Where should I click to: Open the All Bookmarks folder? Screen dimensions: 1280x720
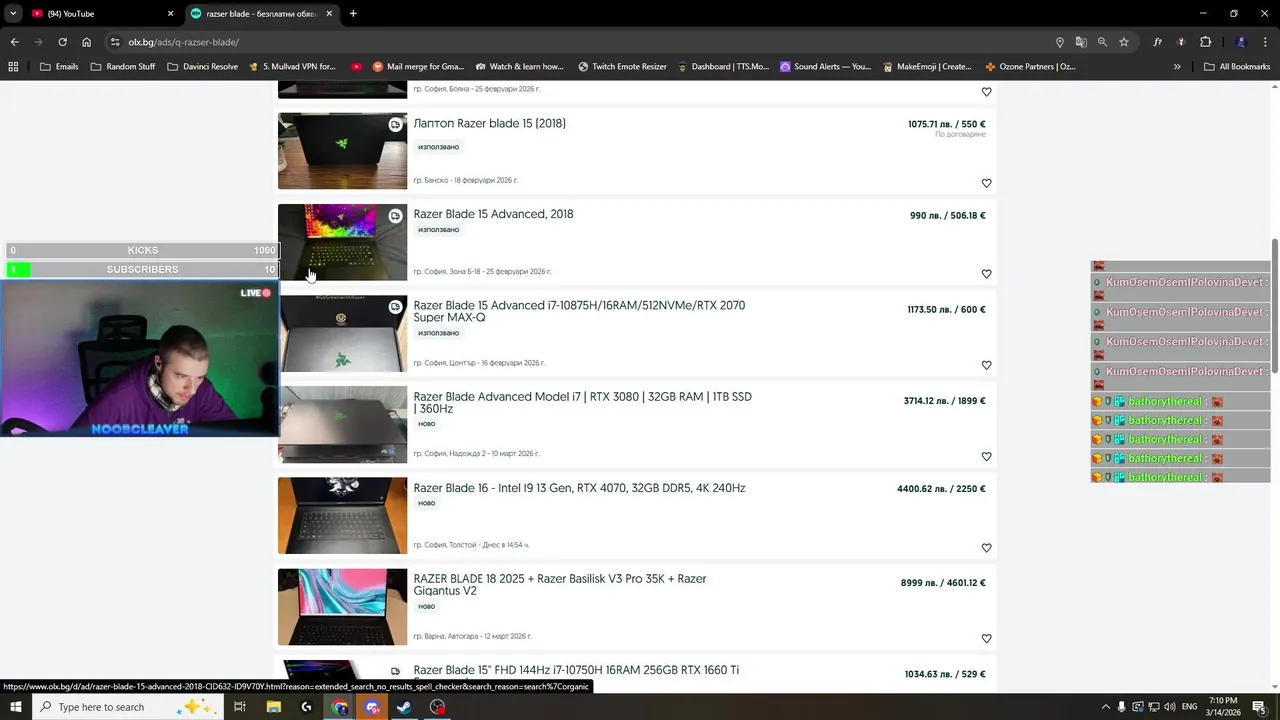(1237, 67)
